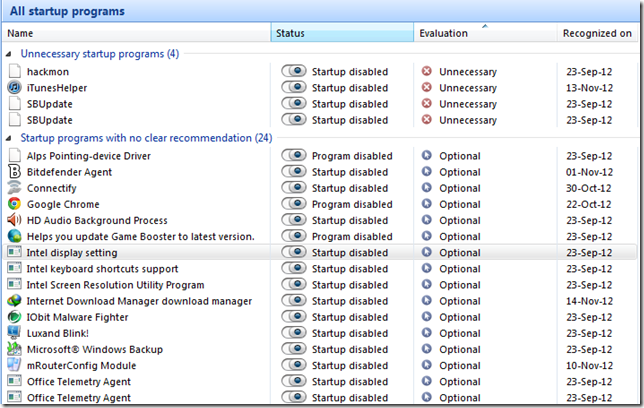Click Program disabled status for Game Booster updater
Viewport: 644px width, 408px height.
(x=352, y=237)
